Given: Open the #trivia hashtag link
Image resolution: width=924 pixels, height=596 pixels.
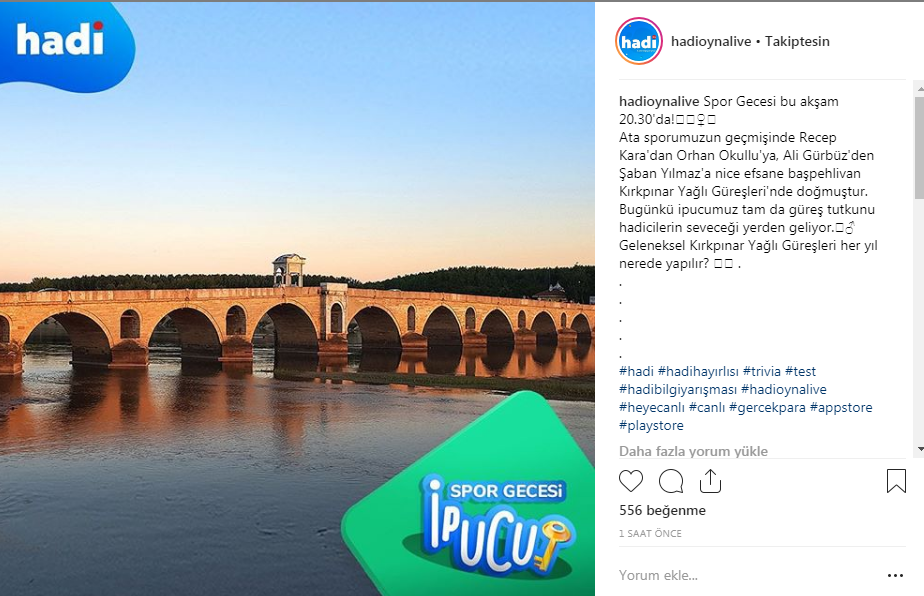Looking at the screenshot, I should [761, 371].
